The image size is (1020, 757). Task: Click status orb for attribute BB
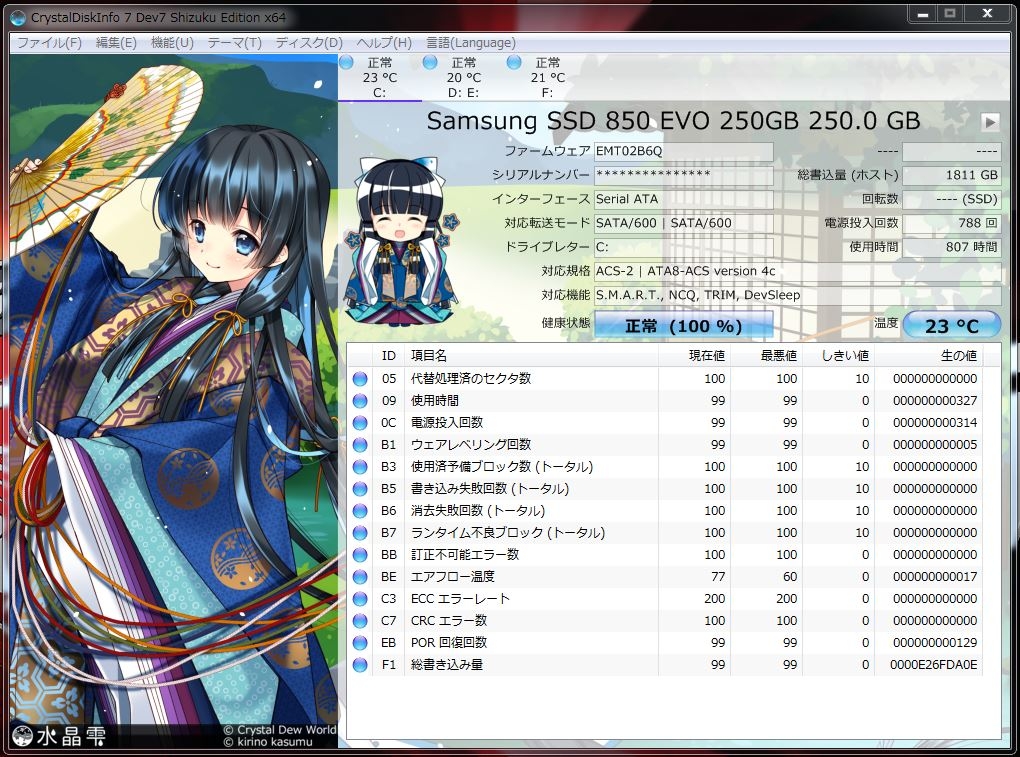[x=360, y=555]
